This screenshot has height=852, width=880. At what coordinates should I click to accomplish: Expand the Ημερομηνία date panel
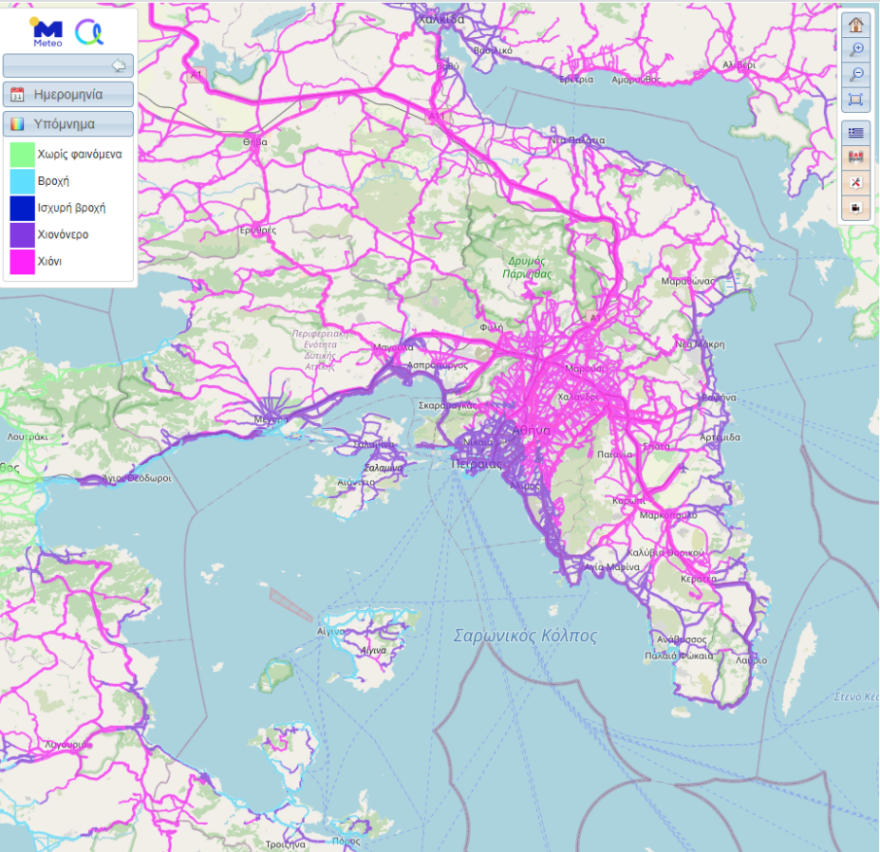tap(69, 95)
